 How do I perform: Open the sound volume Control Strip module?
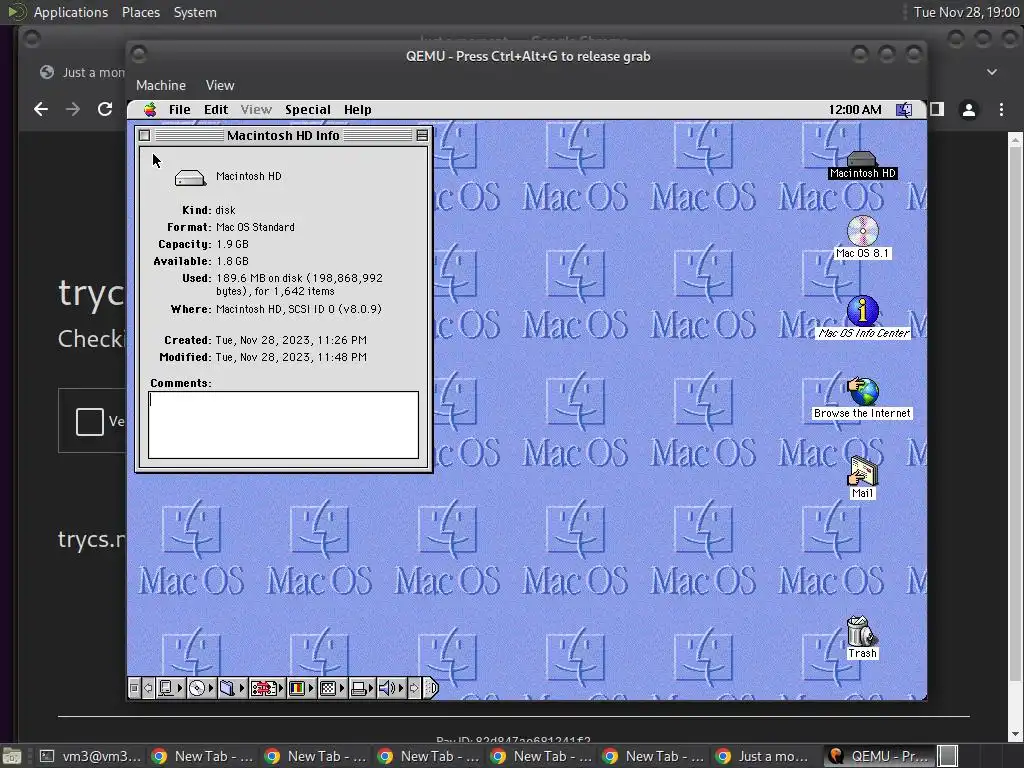[x=392, y=688]
